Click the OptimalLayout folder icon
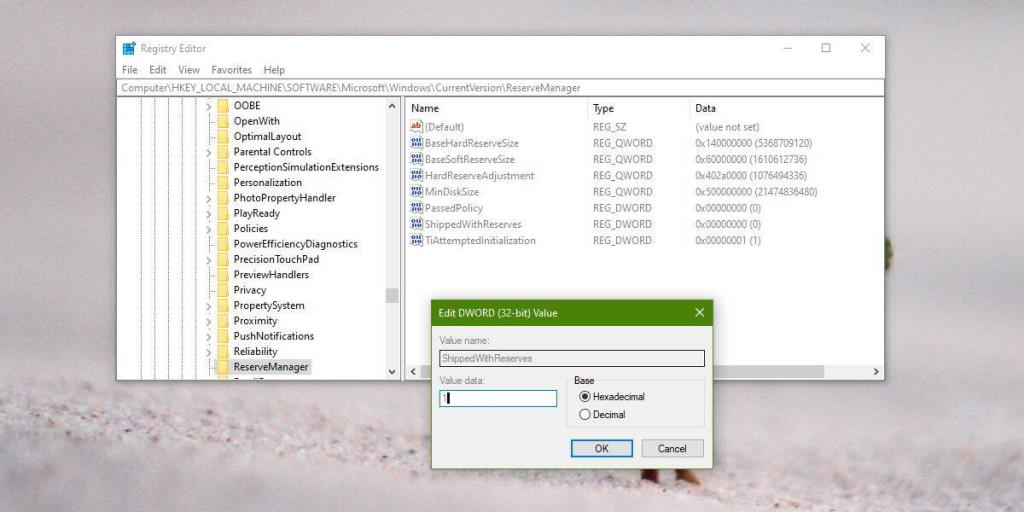The height and width of the screenshot is (512, 1024). pos(223,136)
